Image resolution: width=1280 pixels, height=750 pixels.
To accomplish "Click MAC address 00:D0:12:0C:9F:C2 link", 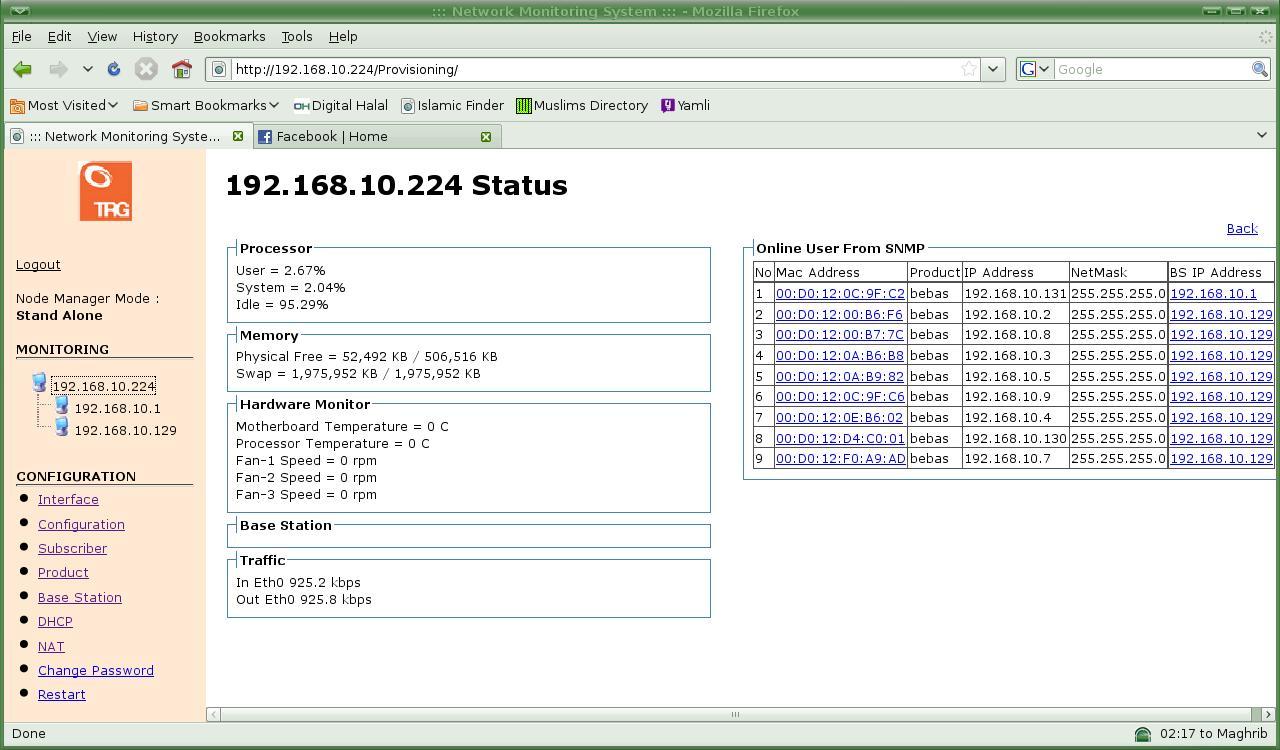I will (x=840, y=294).
